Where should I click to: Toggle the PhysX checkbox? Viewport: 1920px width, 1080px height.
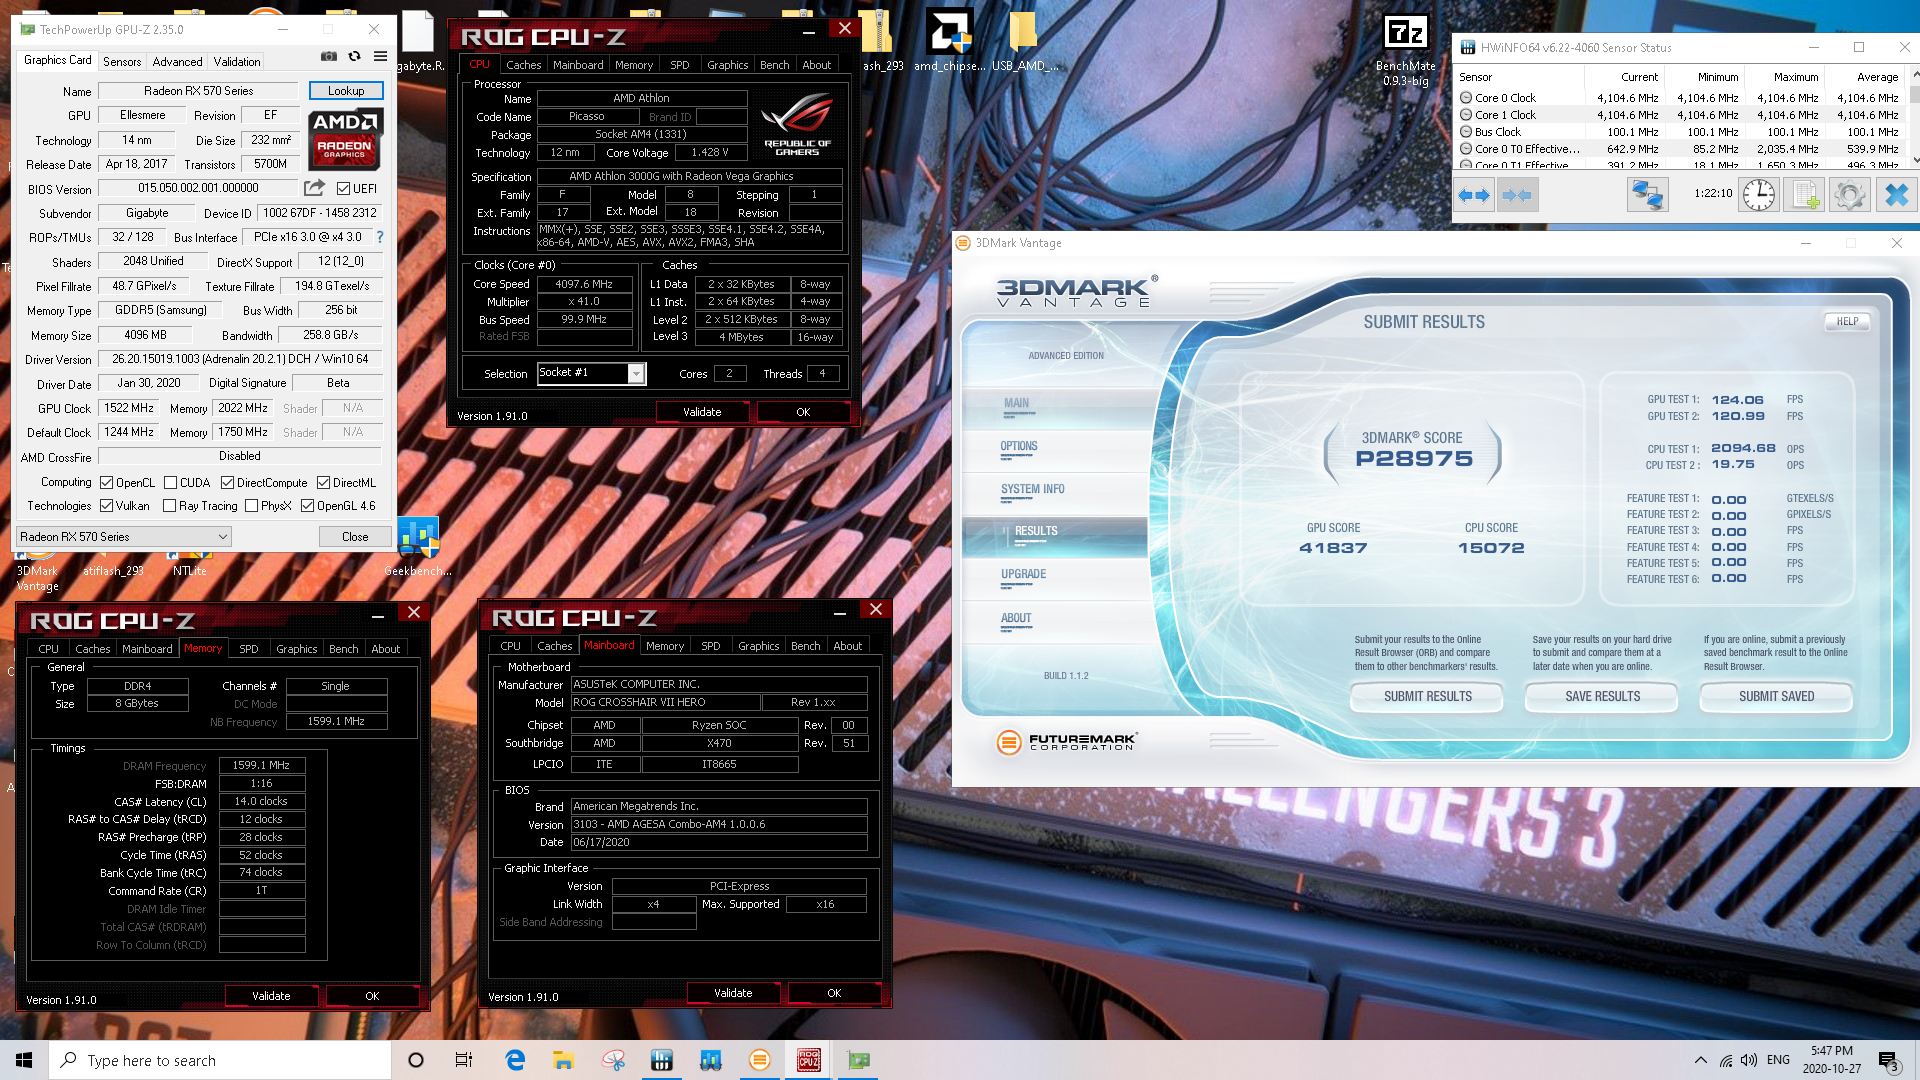[252, 506]
